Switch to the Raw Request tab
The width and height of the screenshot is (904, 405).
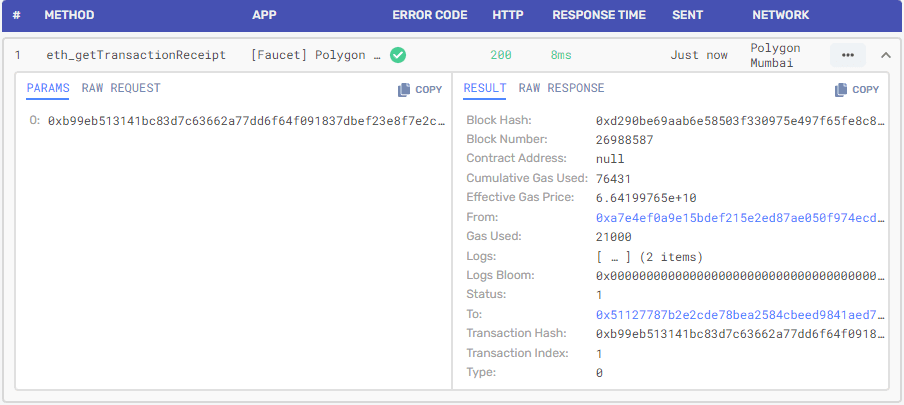click(121, 88)
